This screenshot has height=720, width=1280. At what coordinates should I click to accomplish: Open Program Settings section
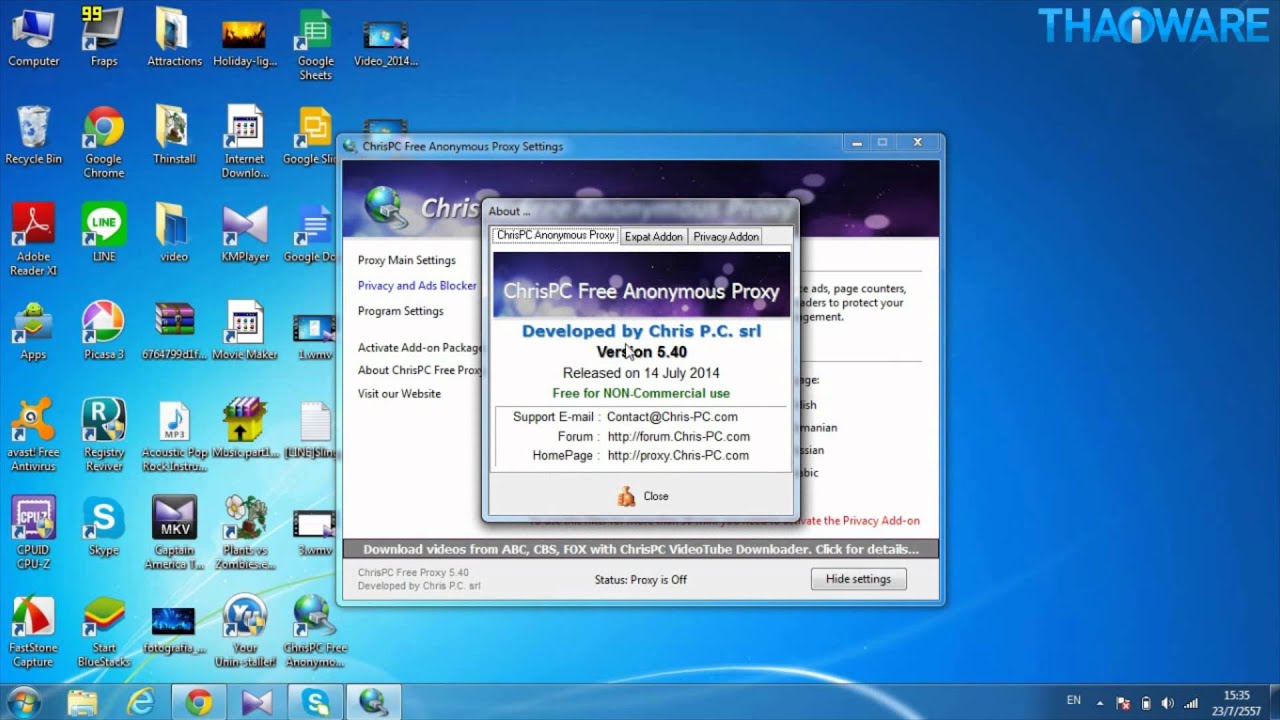pos(401,311)
